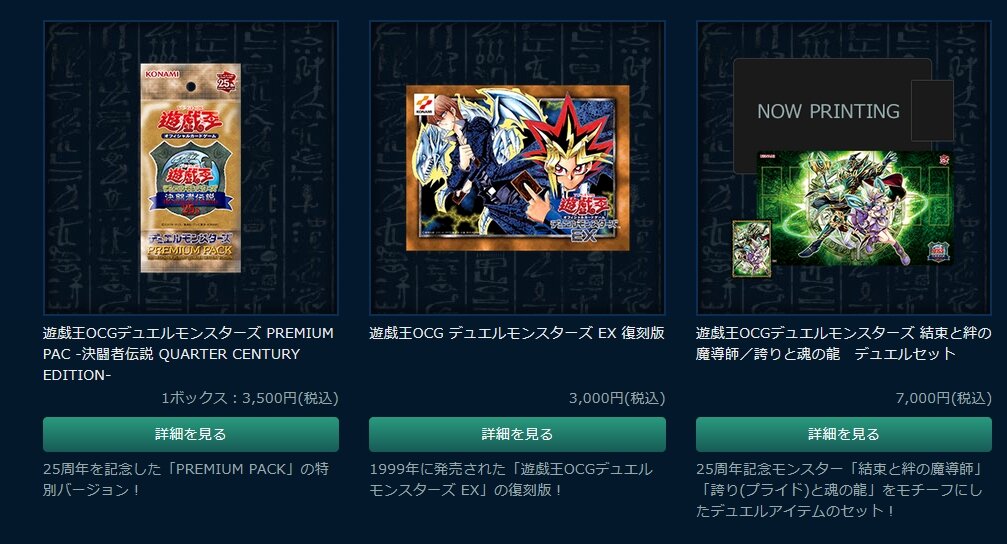Click the 25周年を記念した PREMIUM PACK description
The image size is (1007, 544).
click(x=186, y=479)
